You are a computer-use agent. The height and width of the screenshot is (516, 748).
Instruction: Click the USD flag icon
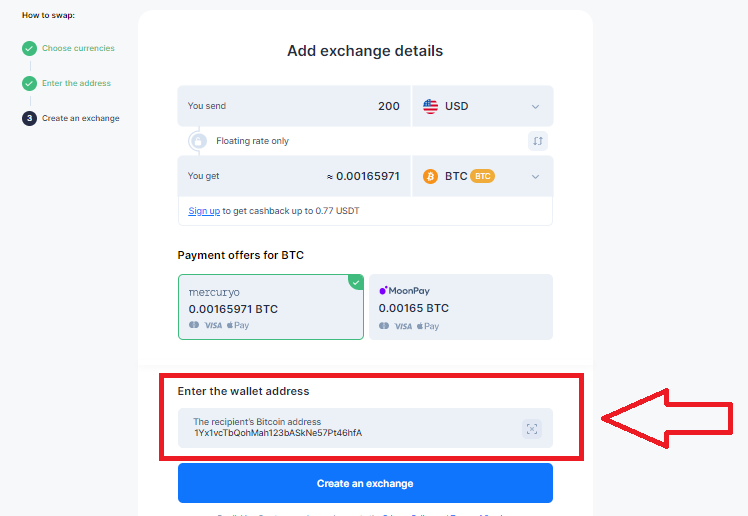pos(430,106)
